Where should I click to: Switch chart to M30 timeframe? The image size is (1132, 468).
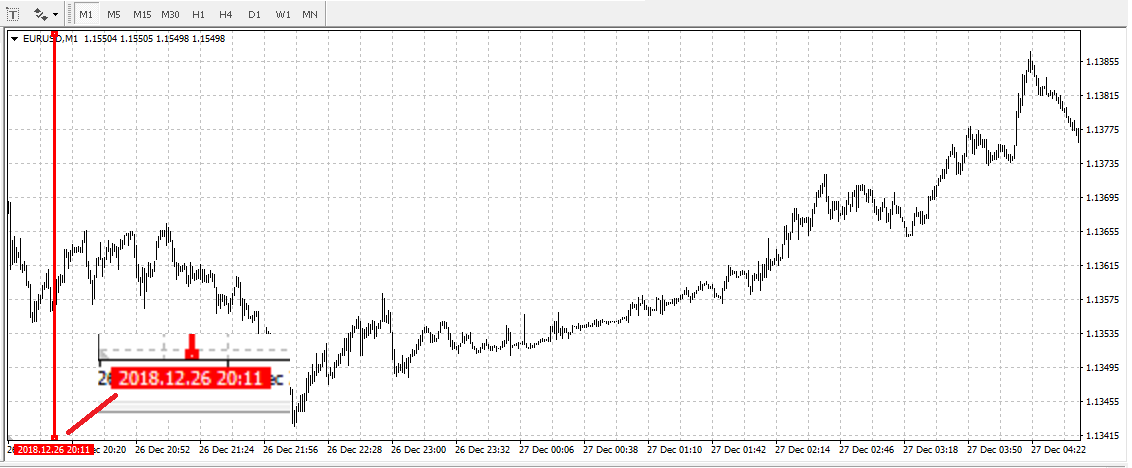click(x=171, y=14)
